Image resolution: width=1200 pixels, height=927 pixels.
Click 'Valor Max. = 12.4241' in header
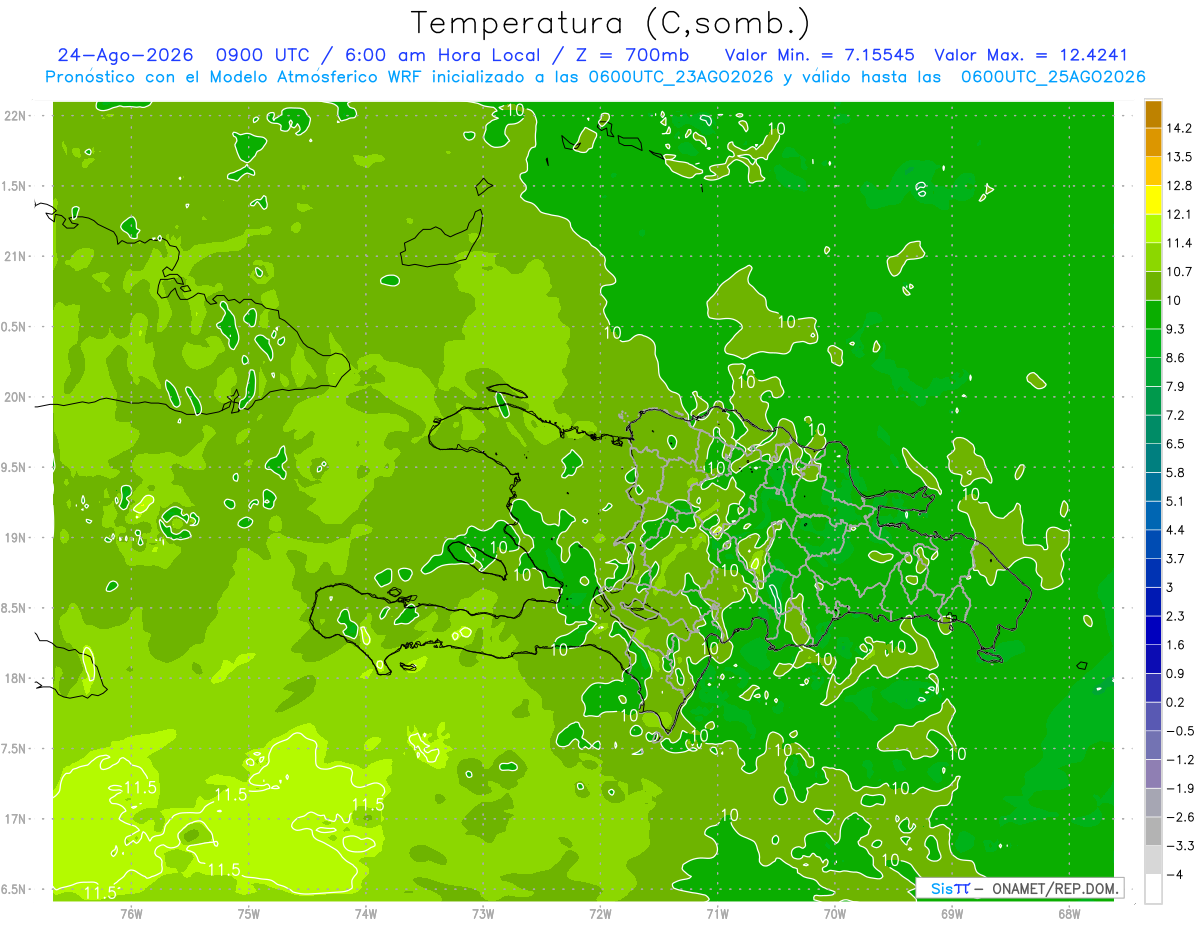click(1031, 55)
